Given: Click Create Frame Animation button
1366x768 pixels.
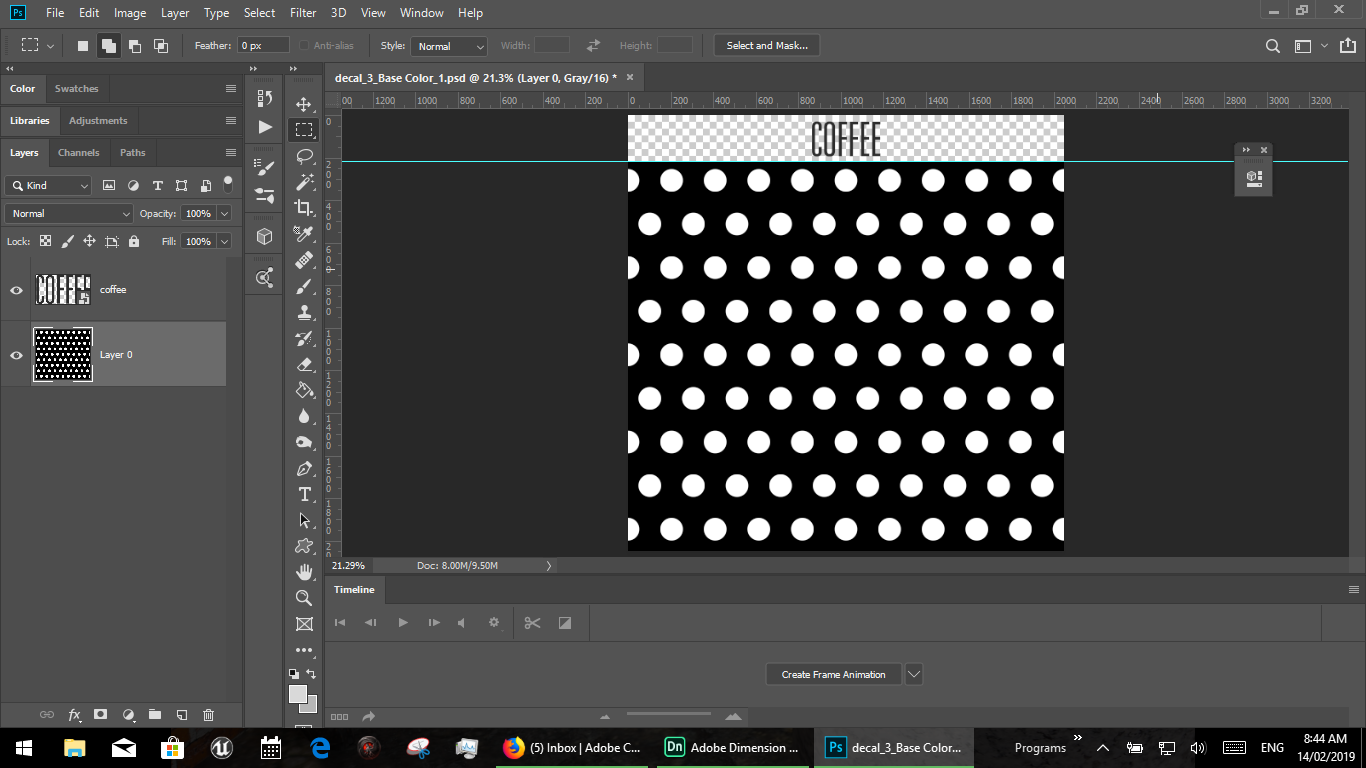Looking at the screenshot, I should pyautogui.click(x=833, y=674).
